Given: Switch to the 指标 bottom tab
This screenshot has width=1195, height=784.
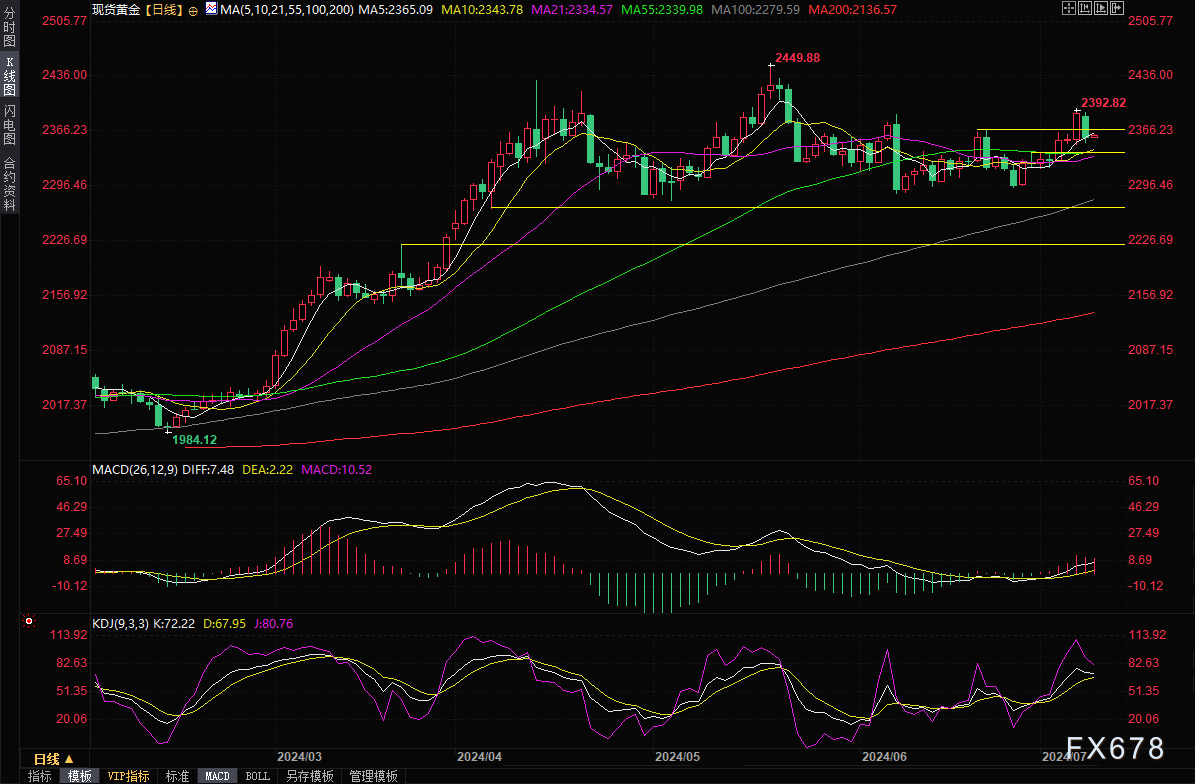Looking at the screenshot, I should coord(40,776).
